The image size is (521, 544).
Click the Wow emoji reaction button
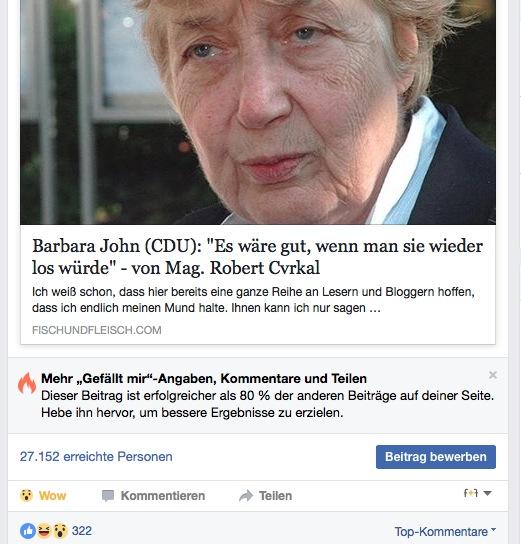tap(43, 495)
